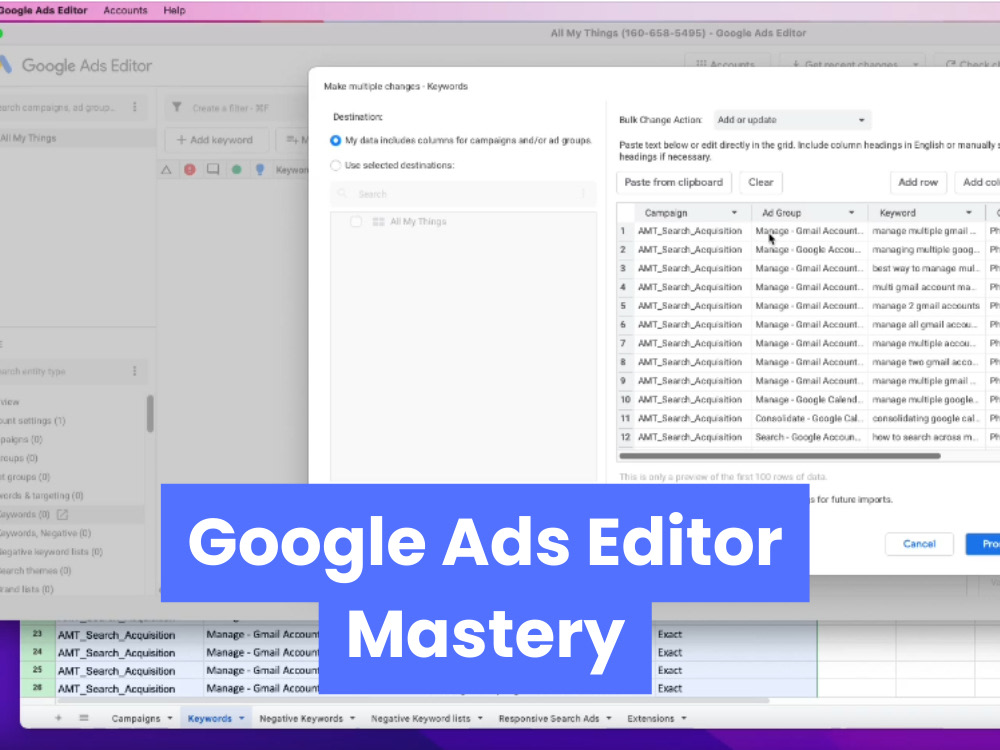Open the Campaigns sheet tab dropdown arrow
Screen dimensions: 1000x750
point(170,718)
